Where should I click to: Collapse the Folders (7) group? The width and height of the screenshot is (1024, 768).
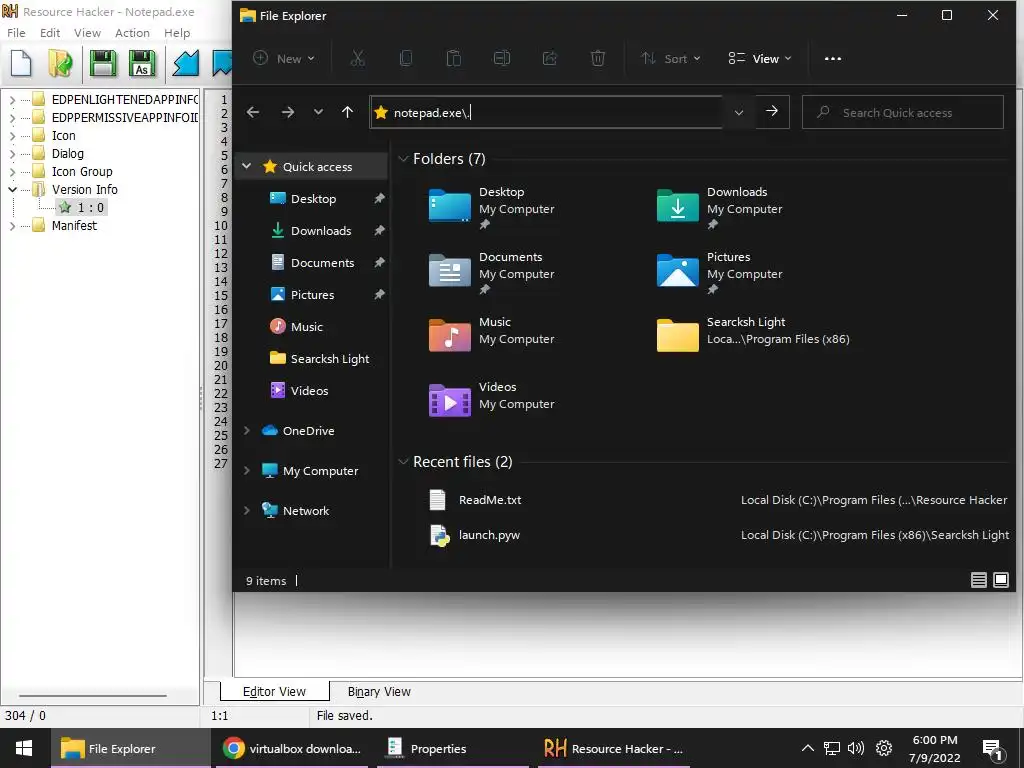click(404, 159)
